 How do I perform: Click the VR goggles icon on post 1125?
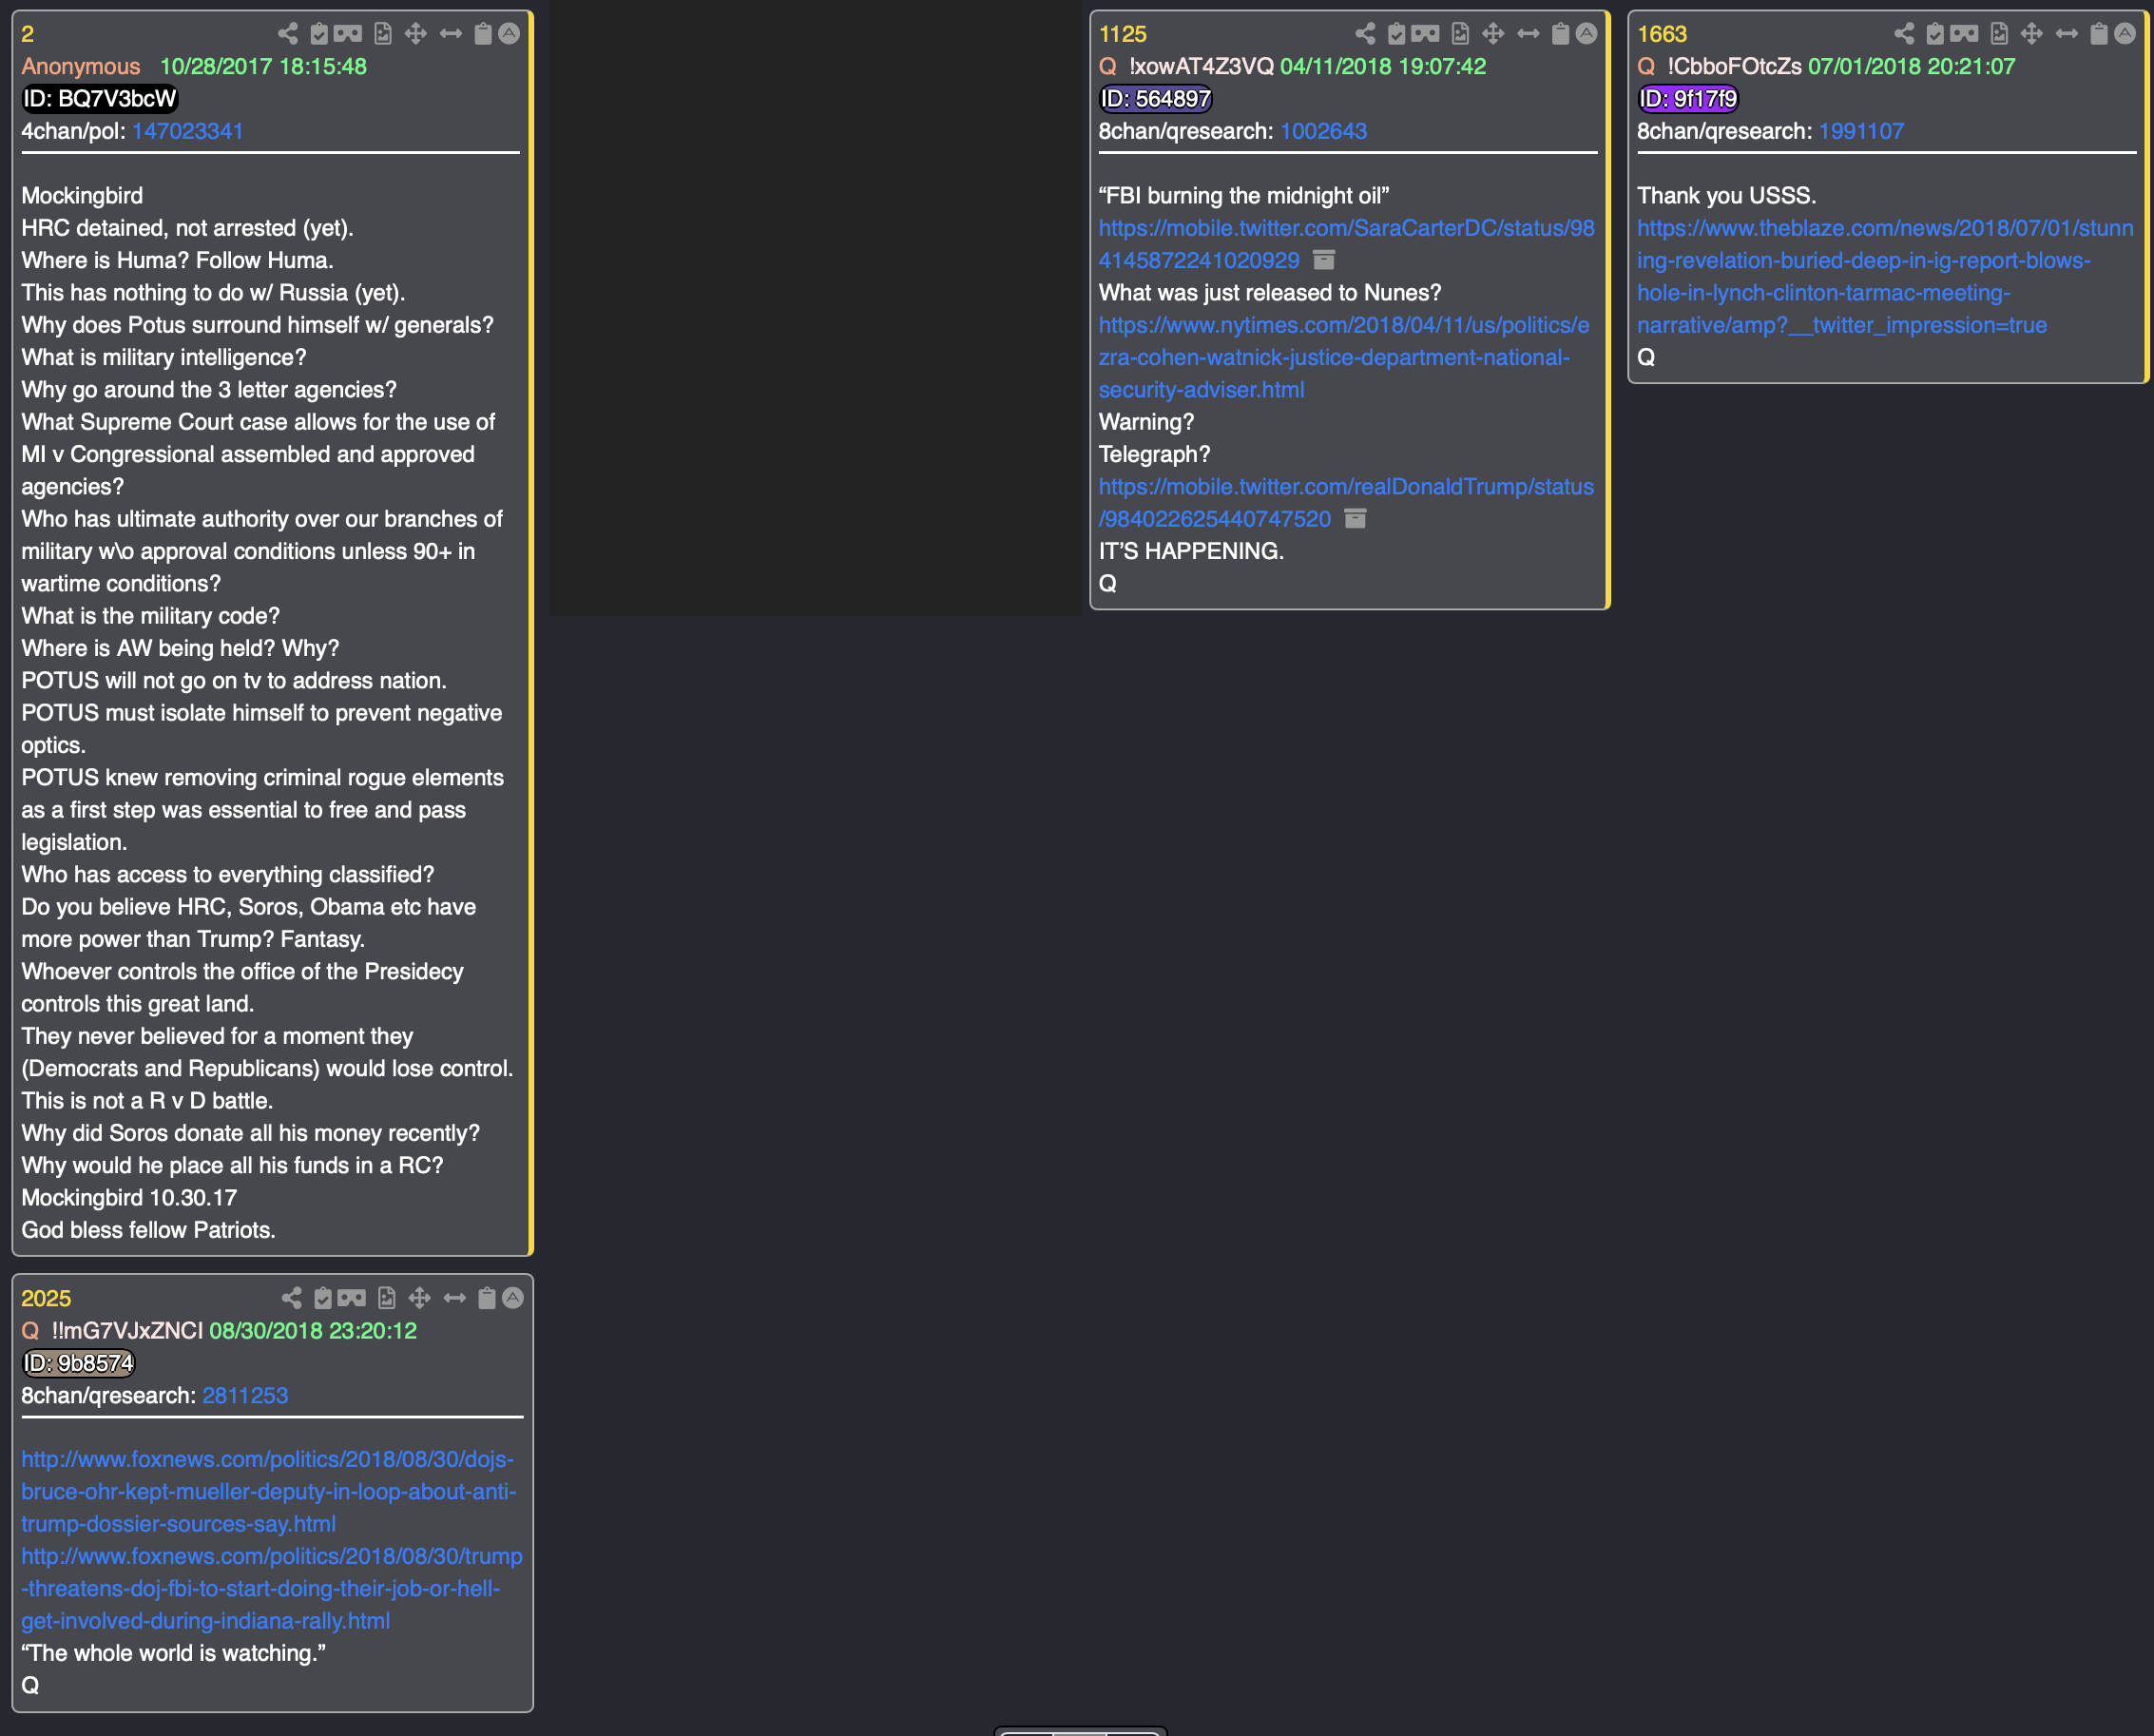pos(1425,34)
